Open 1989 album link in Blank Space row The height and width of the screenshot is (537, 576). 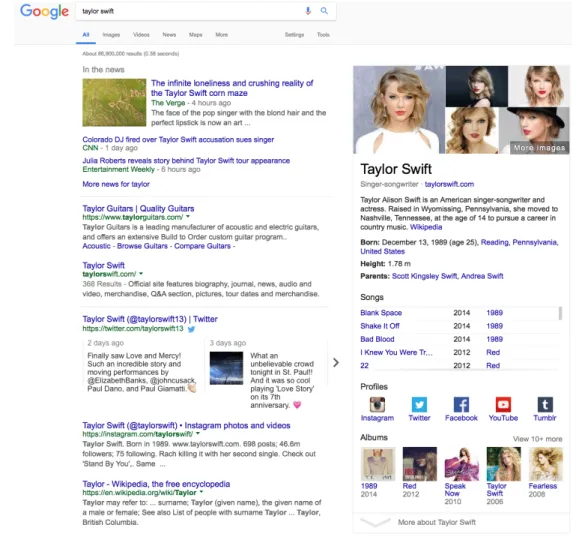pyautogui.click(x=494, y=313)
